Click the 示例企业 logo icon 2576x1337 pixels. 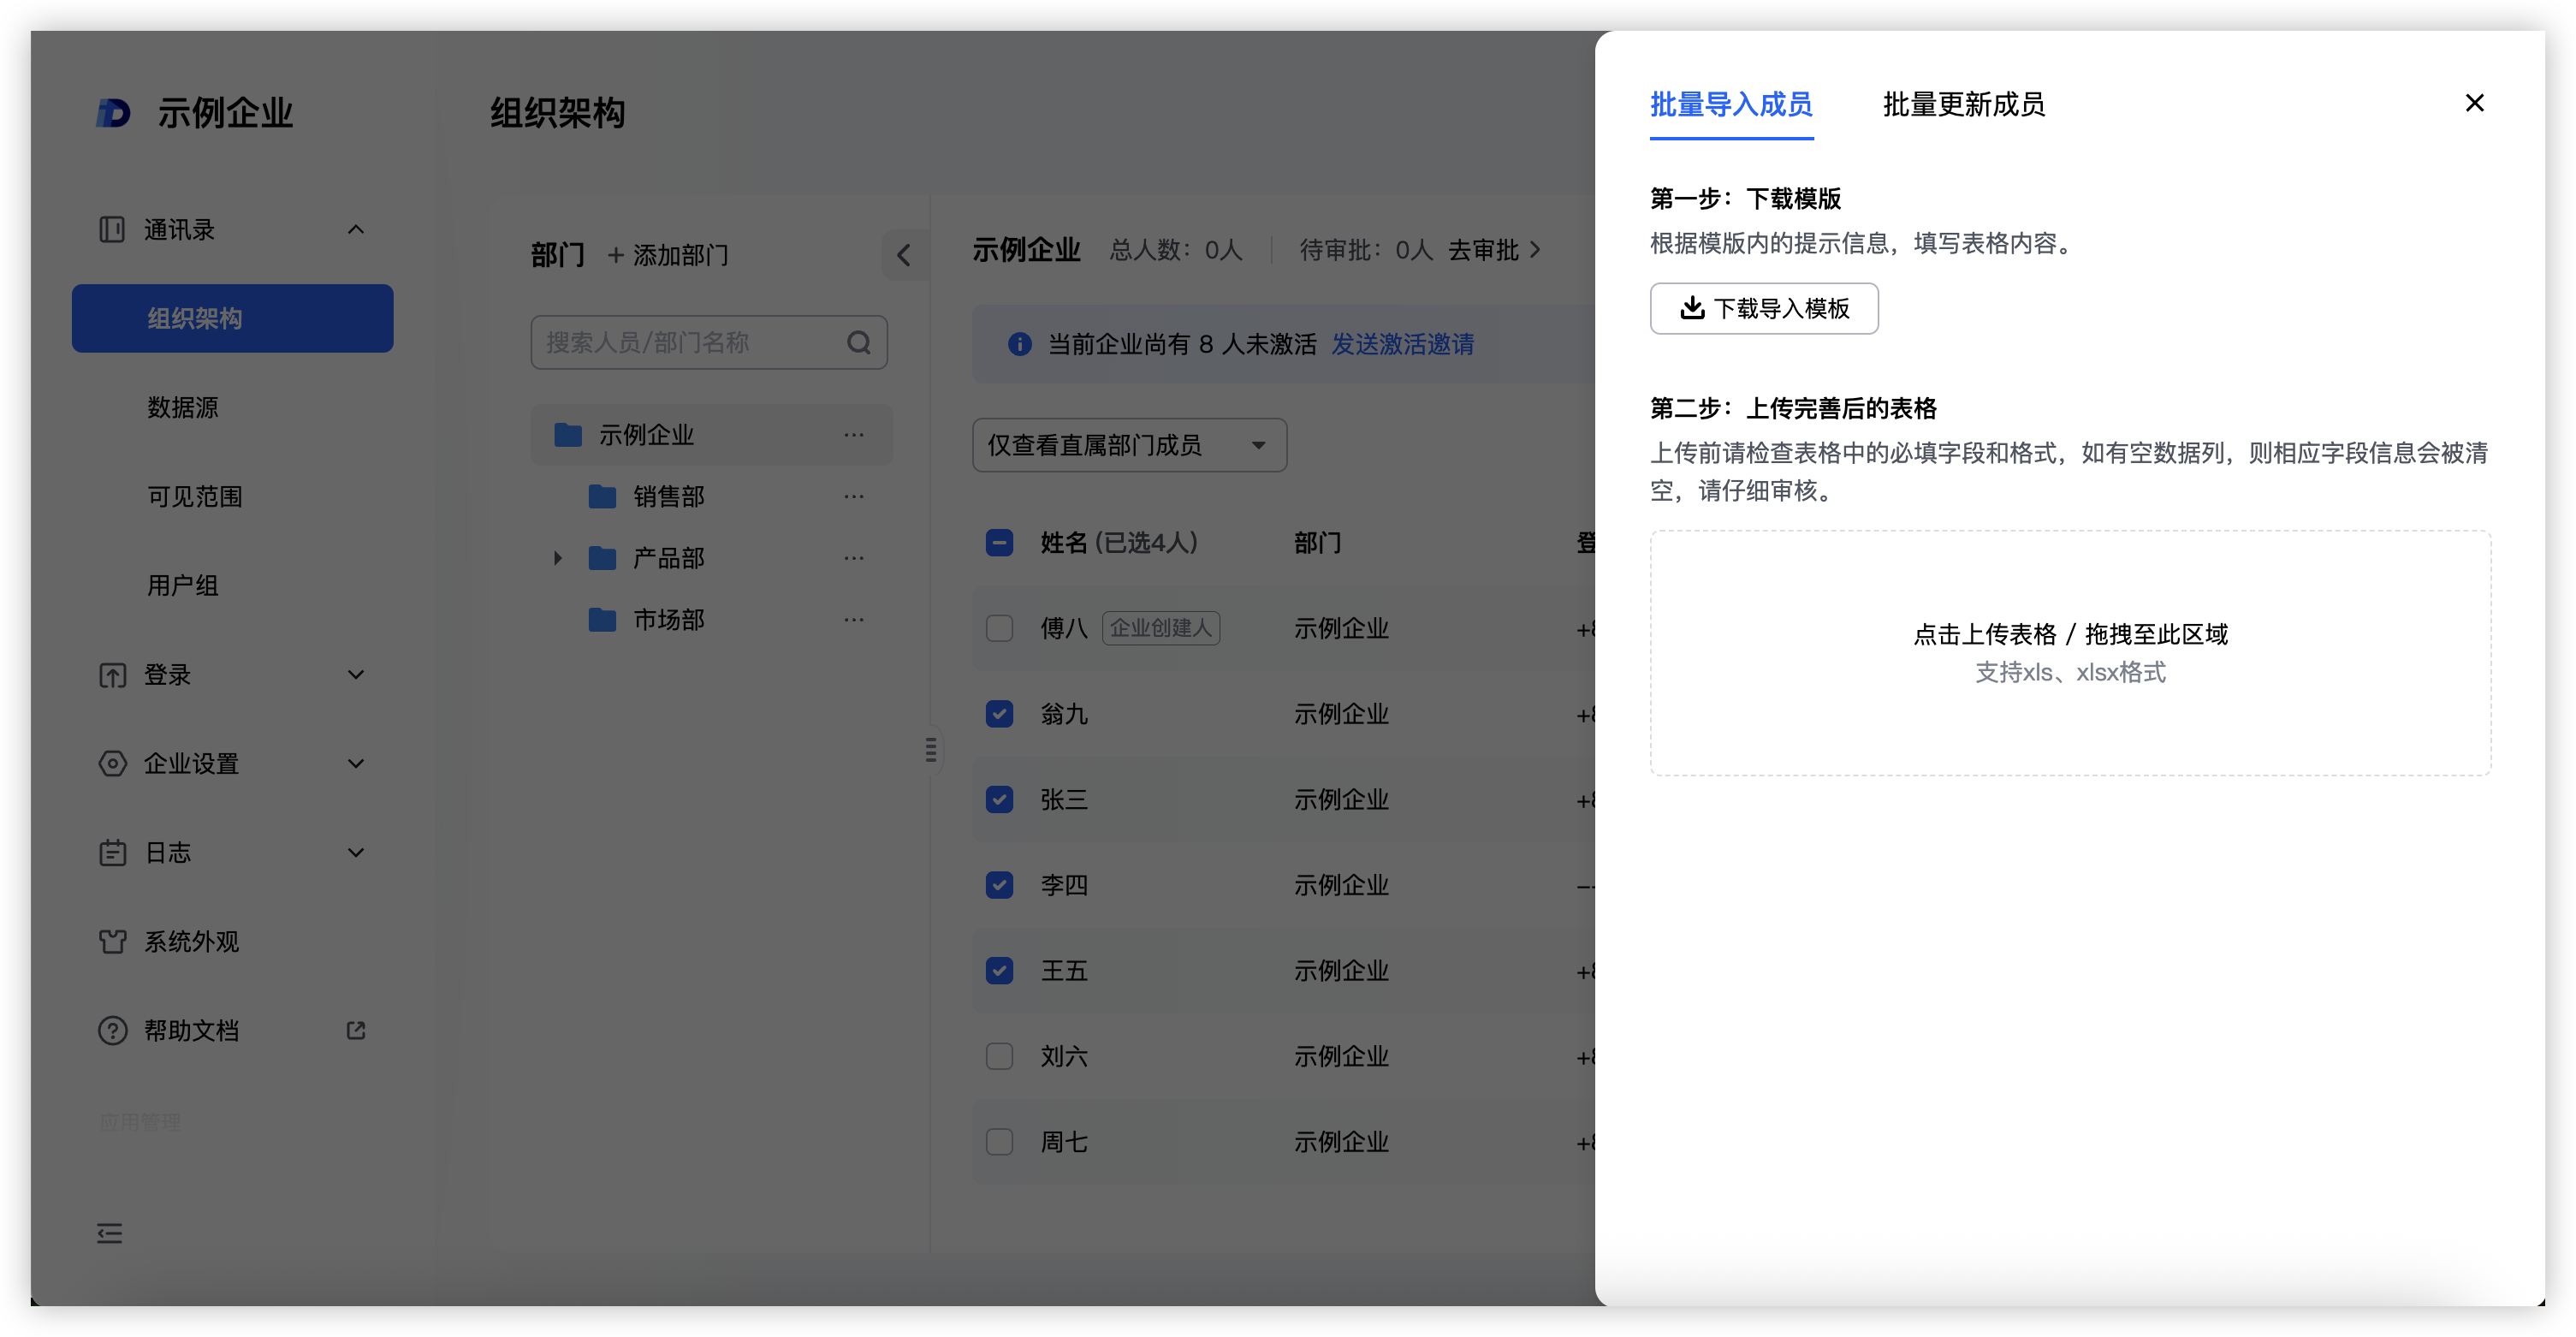pos(113,113)
